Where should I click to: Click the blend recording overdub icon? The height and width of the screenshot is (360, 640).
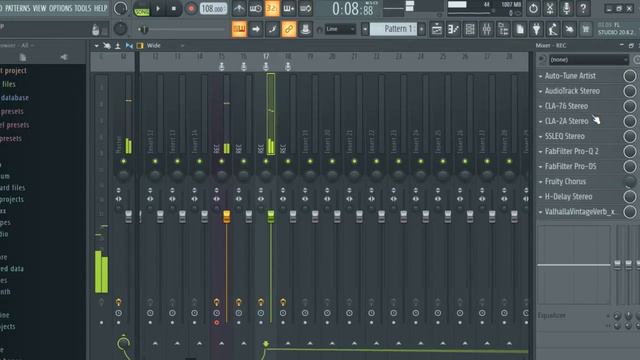[289, 8]
